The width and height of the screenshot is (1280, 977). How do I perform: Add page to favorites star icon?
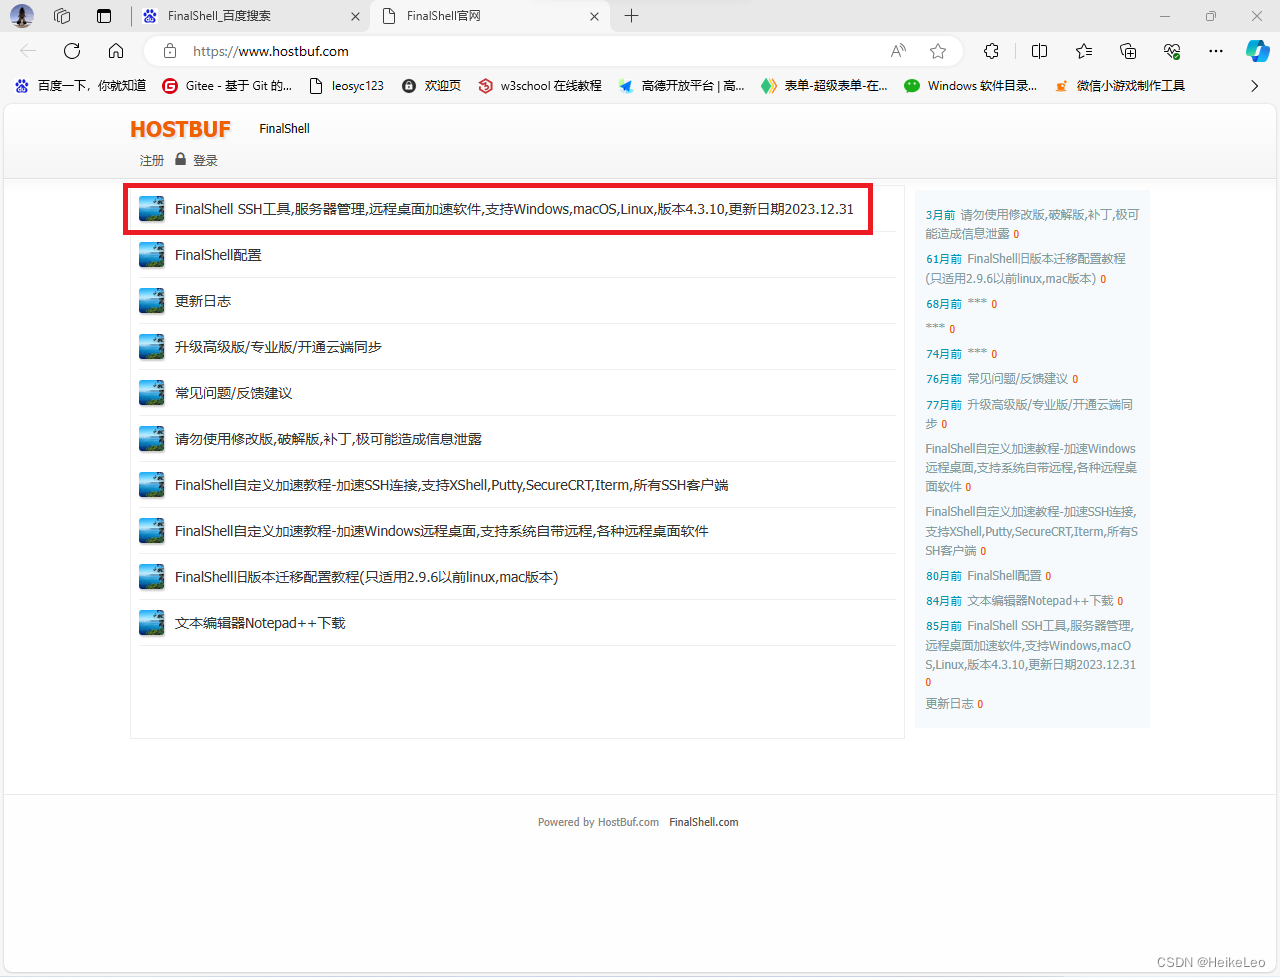tap(938, 51)
